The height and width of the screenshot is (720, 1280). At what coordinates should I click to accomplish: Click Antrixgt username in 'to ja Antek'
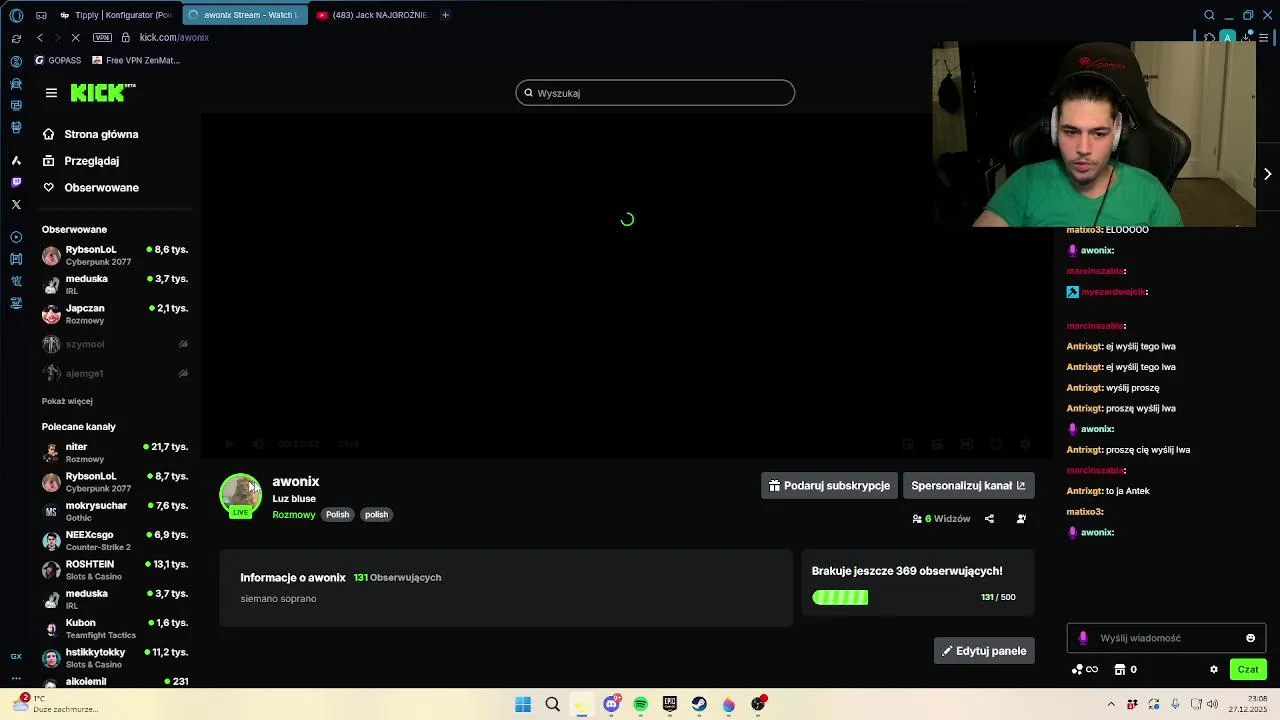pyautogui.click(x=1084, y=491)
